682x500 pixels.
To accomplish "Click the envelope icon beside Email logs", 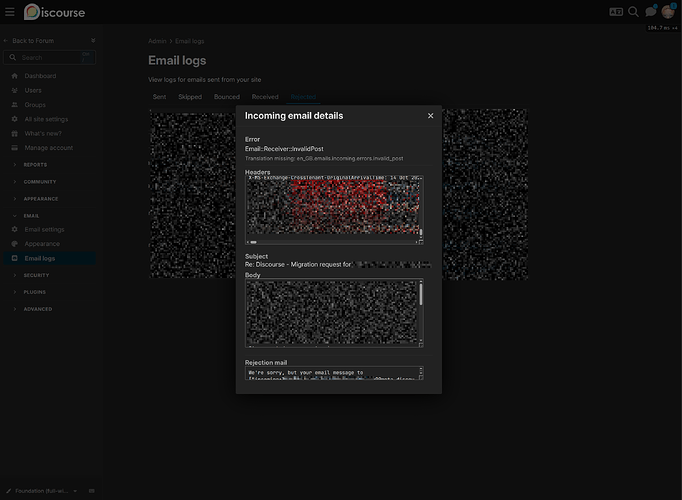I will (x=14, y=258).
